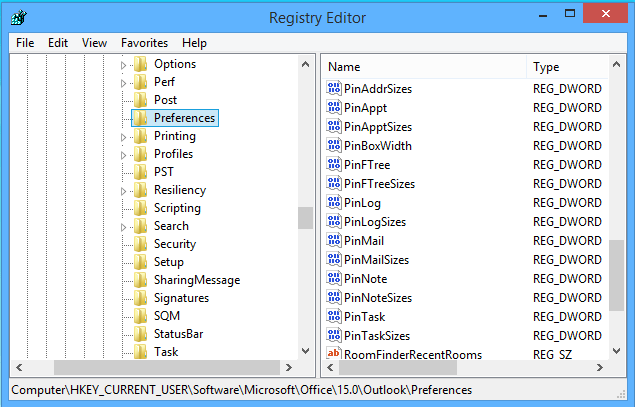Expand the Profiles key
The width and height of the screenshot is (635, 407).
[x=124, y=155]
